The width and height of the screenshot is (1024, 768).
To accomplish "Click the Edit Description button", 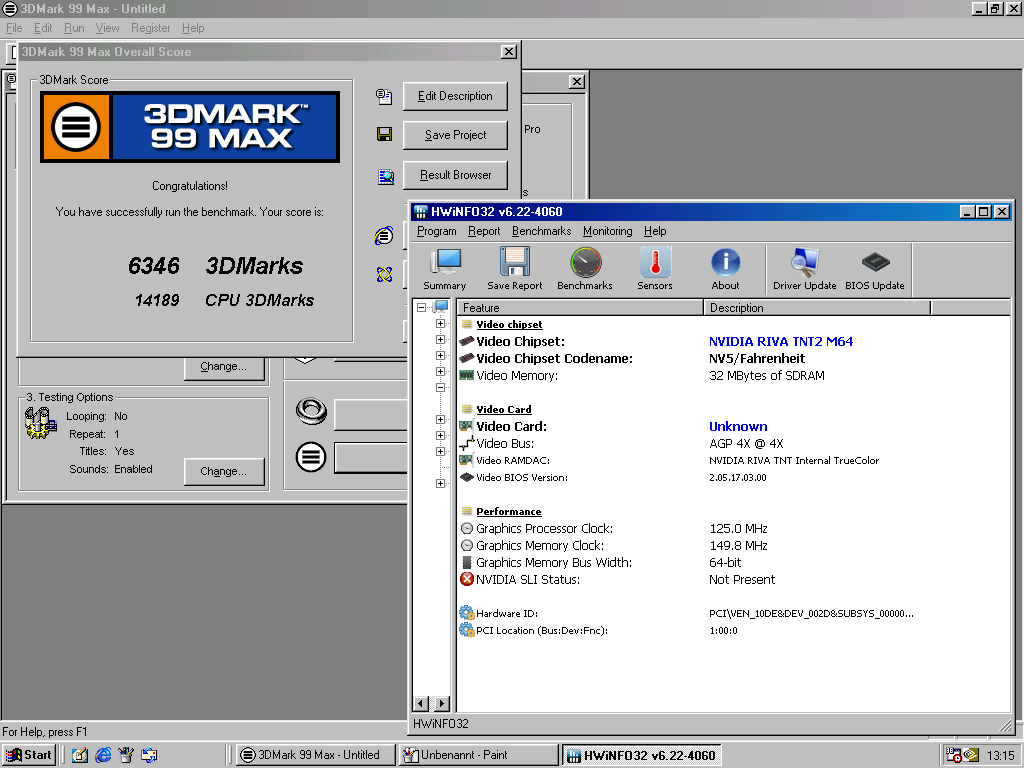I will click(455, 96).
